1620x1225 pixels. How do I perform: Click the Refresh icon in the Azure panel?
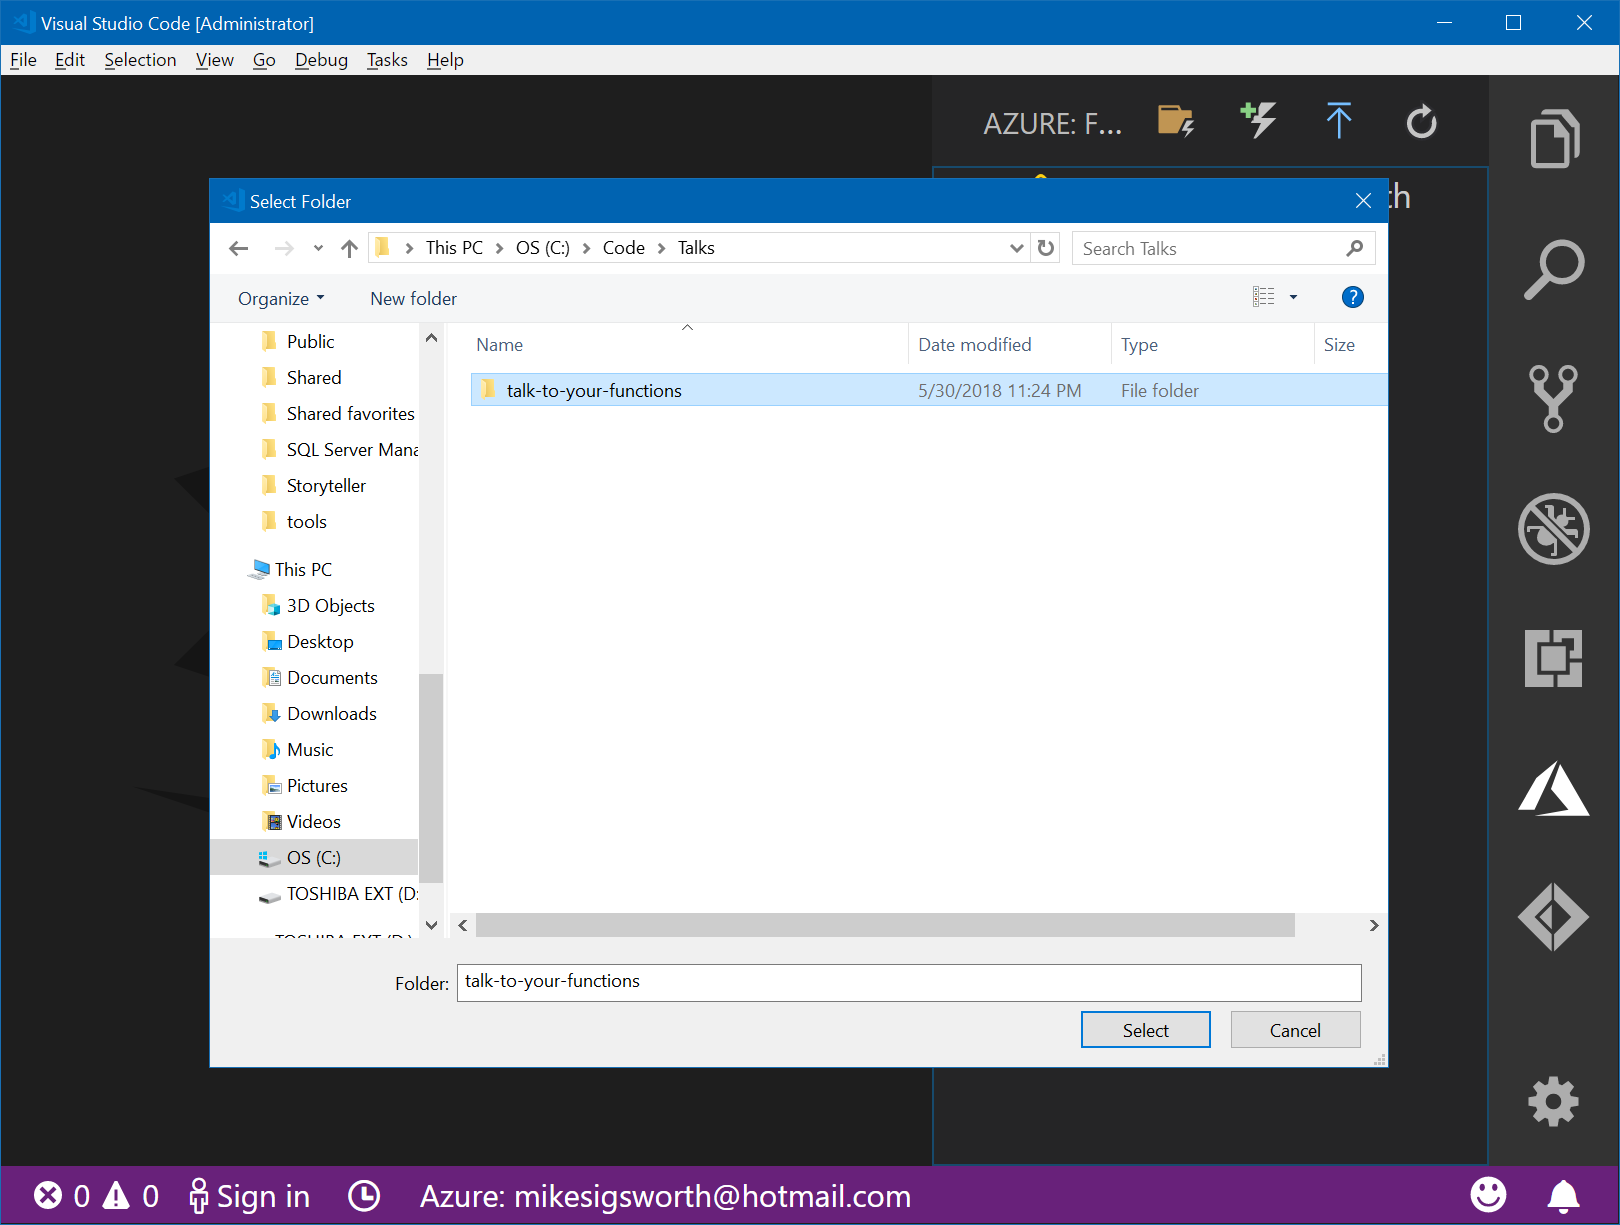(x=1421, y=121)
